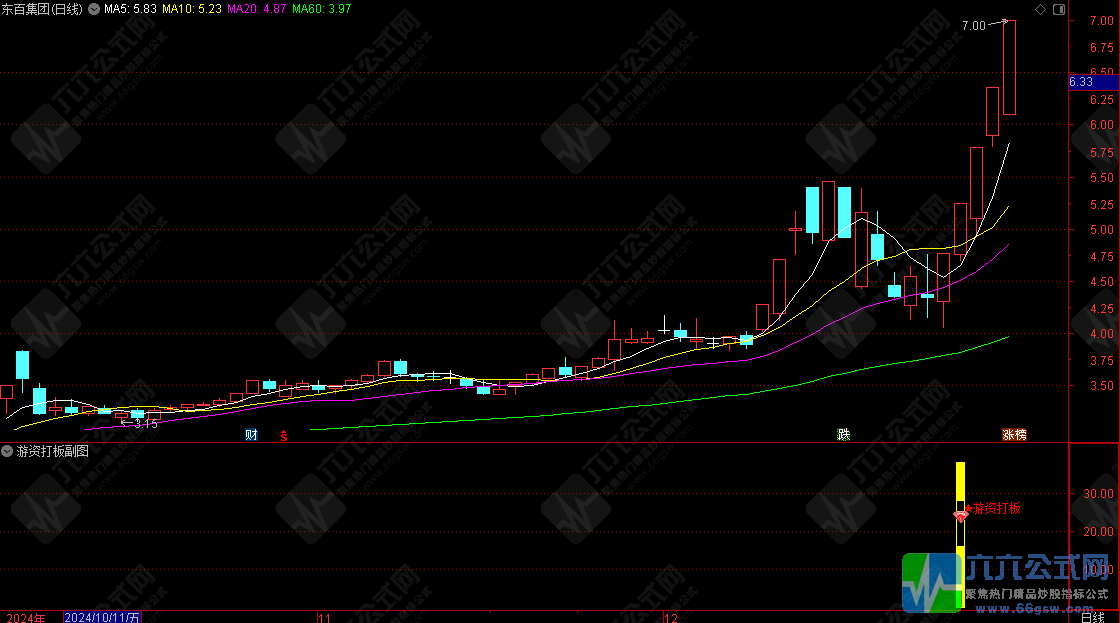Image resolution: width=1120 pixels, height=623 pixels.
Task: Click the red $ marker icon
Action: [x=283, y=435]
